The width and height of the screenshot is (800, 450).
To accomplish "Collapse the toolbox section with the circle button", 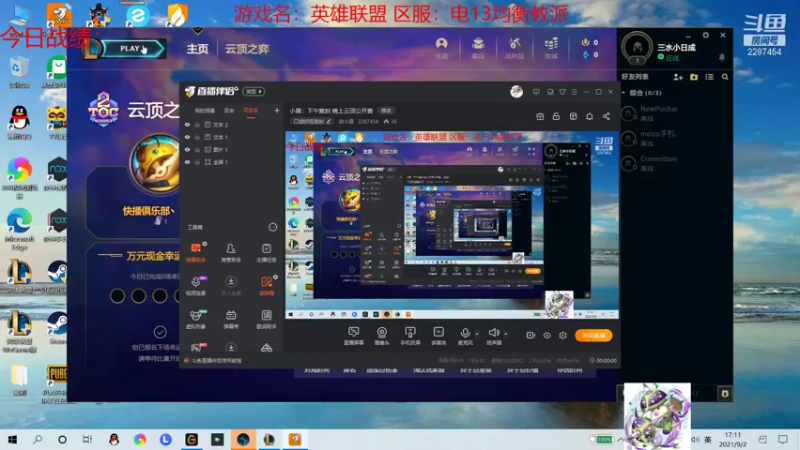I will (272, 227).
